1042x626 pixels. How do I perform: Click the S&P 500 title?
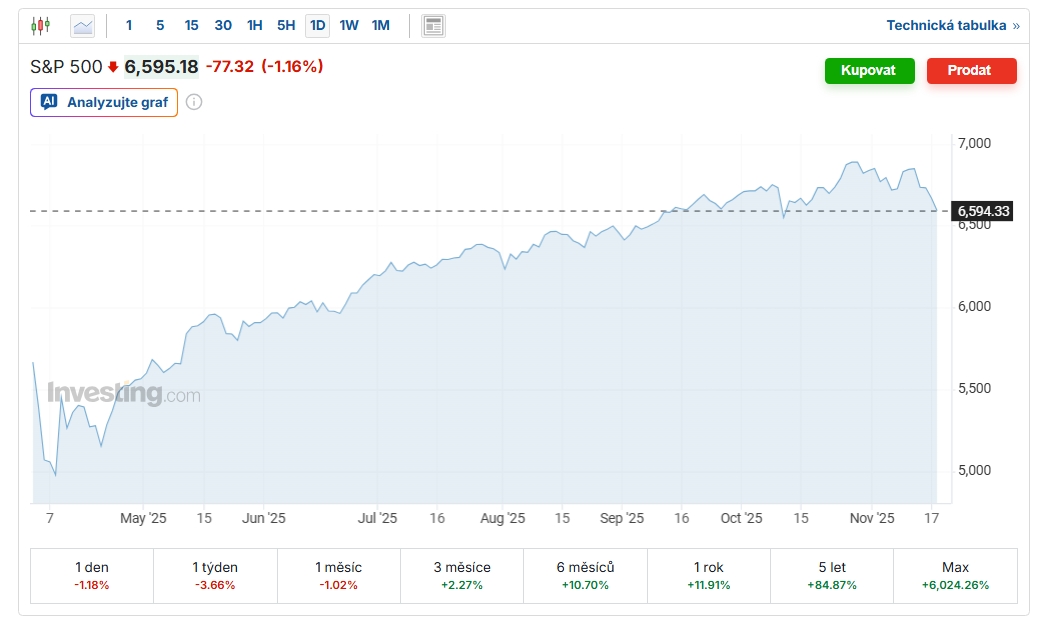pos(66,66)
